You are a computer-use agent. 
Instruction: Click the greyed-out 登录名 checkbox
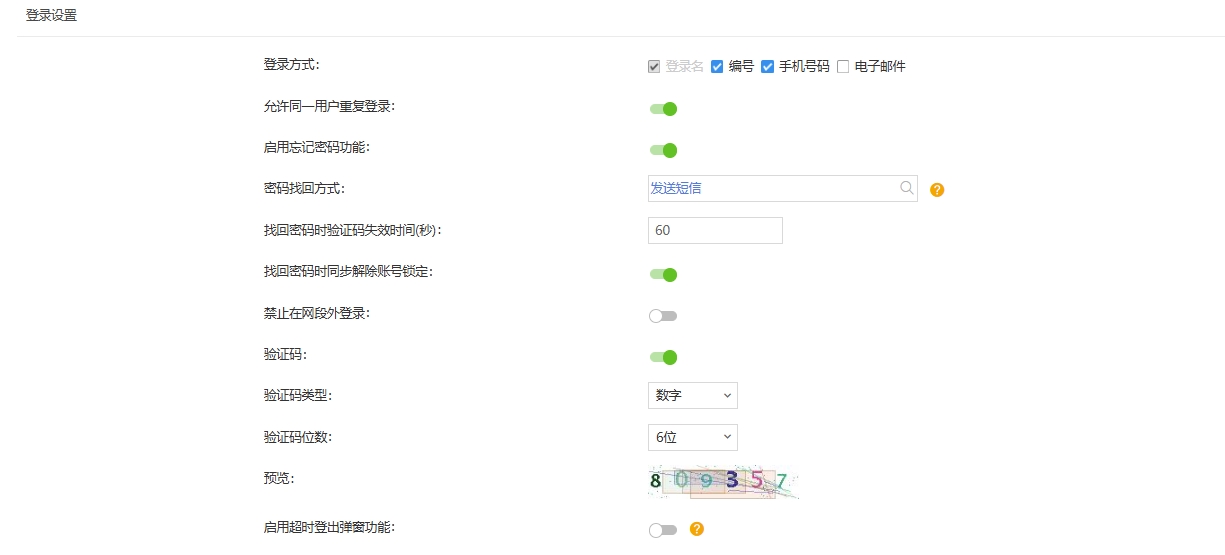[x=654, y=67]
